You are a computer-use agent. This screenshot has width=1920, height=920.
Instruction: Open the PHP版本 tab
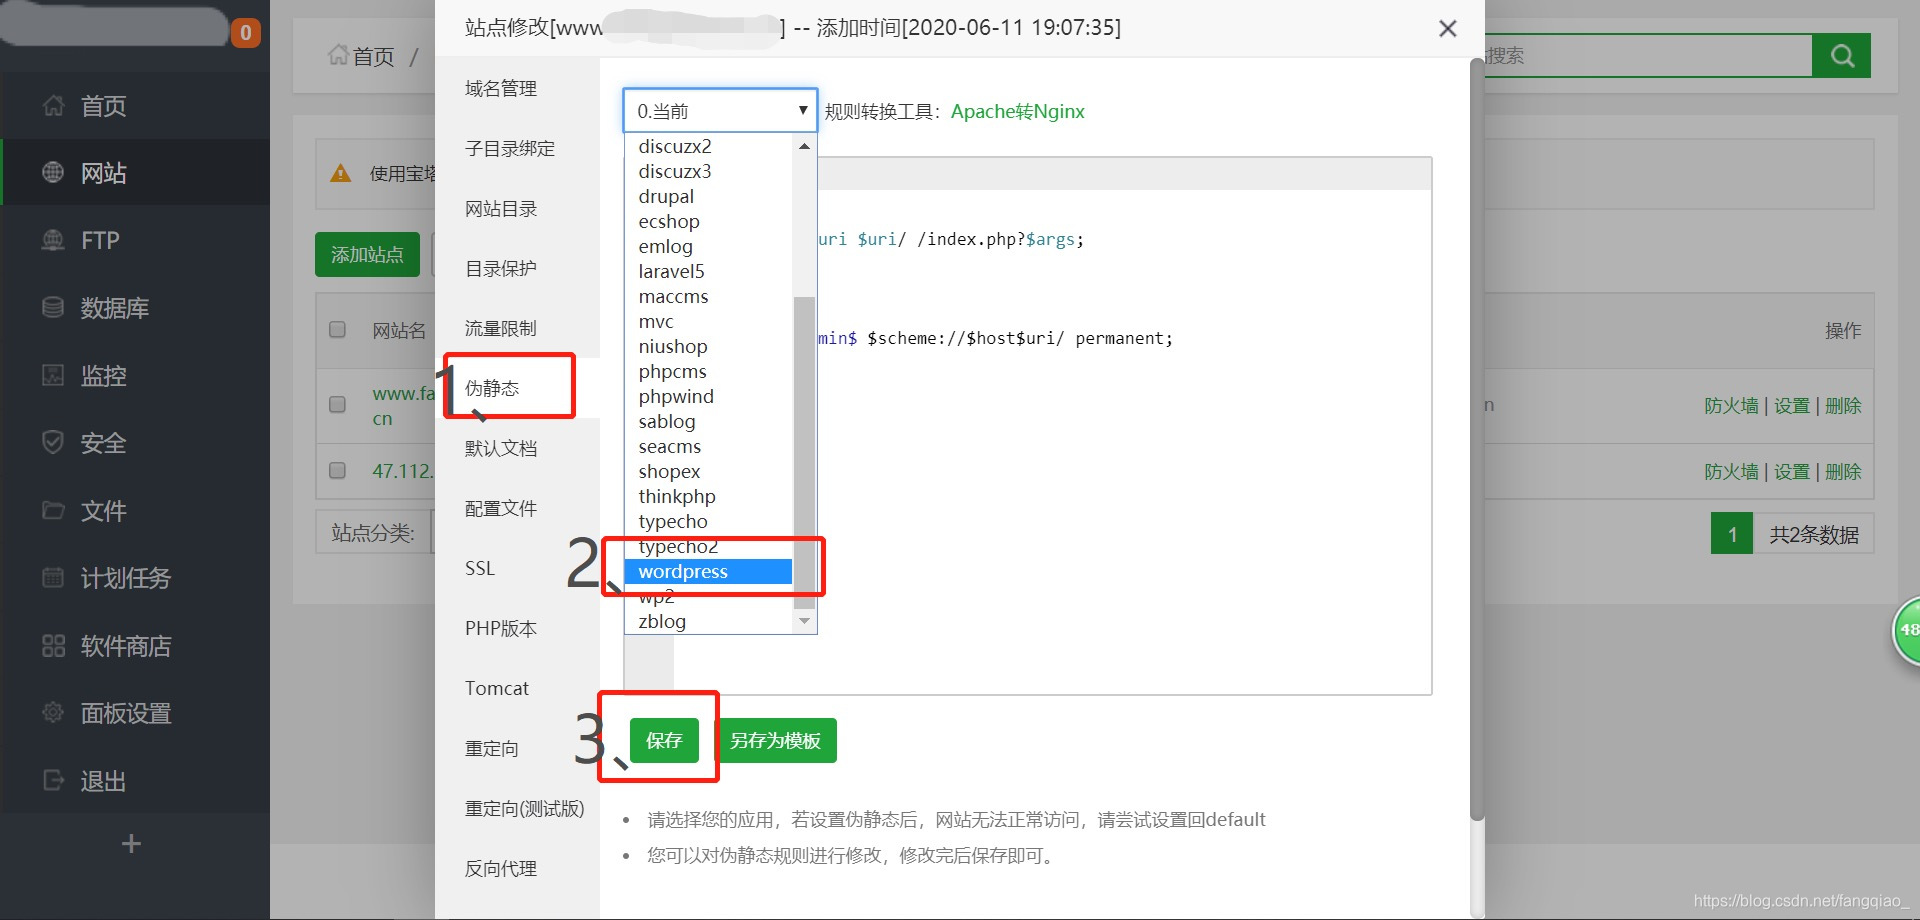point(501,628)
